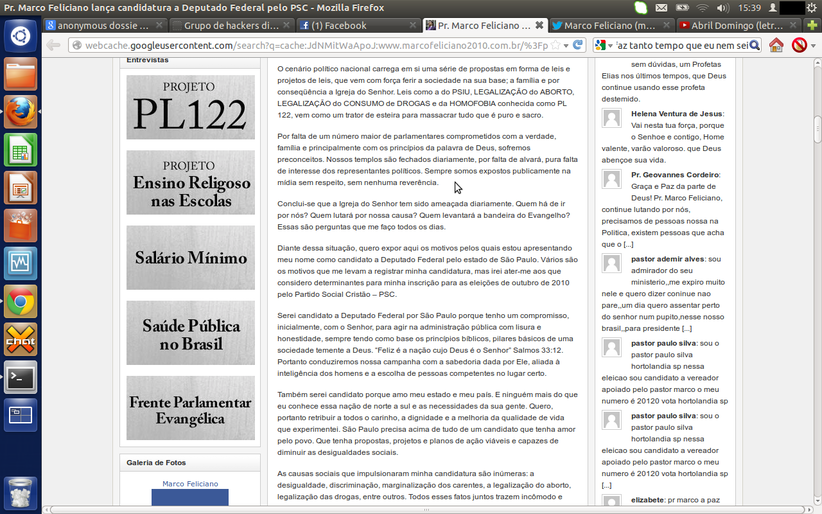Screen dimensions: 822x514
Task: Open a new tab with the green plus
Action: (810, 25)
